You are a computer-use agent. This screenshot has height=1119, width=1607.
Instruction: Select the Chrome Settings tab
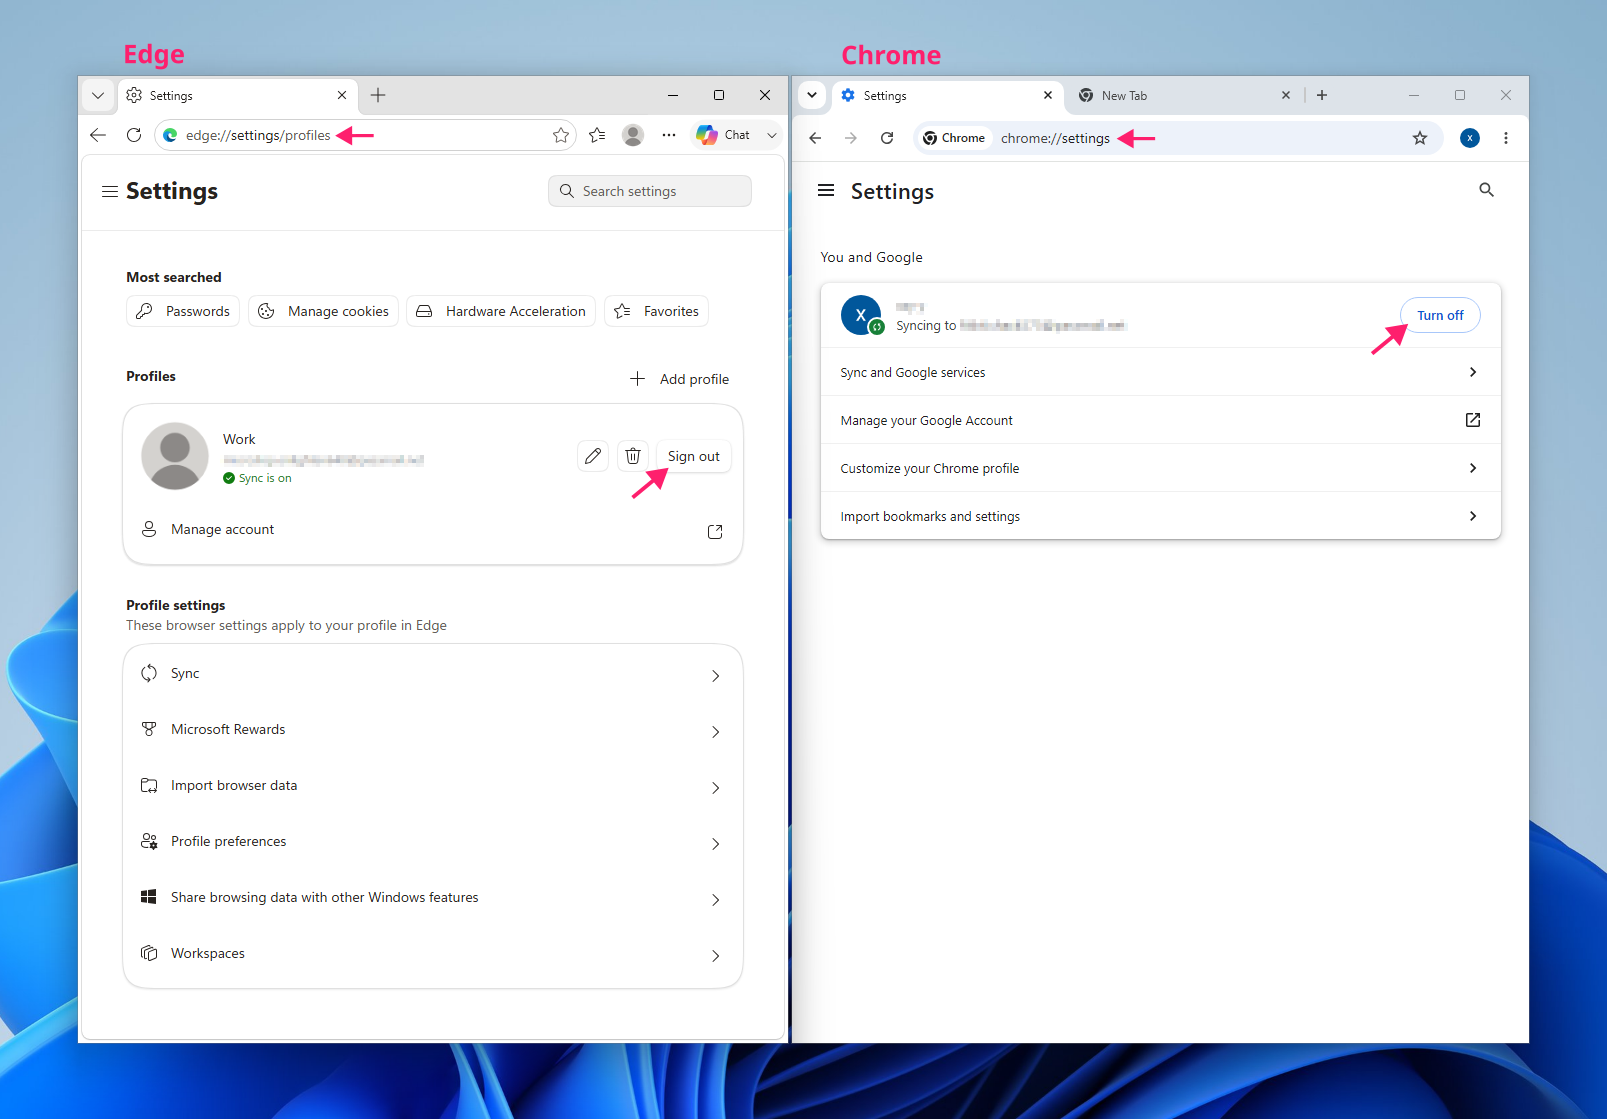[946, 96]
